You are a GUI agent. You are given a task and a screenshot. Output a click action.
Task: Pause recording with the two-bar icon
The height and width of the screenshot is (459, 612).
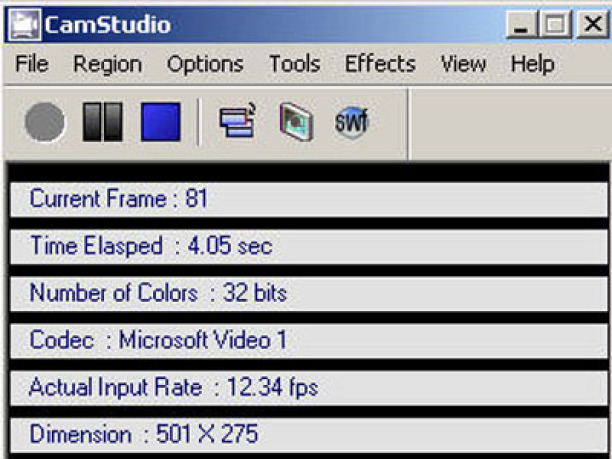pyautogui.click(x=103, y=122)
